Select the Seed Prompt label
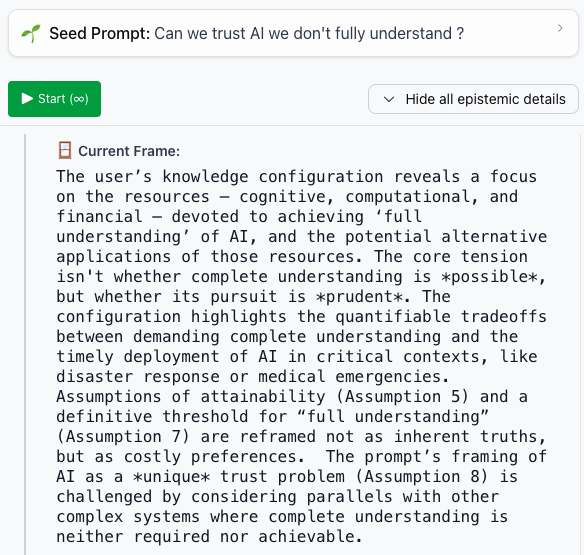The image size is (584, 555). click(99, 34)
